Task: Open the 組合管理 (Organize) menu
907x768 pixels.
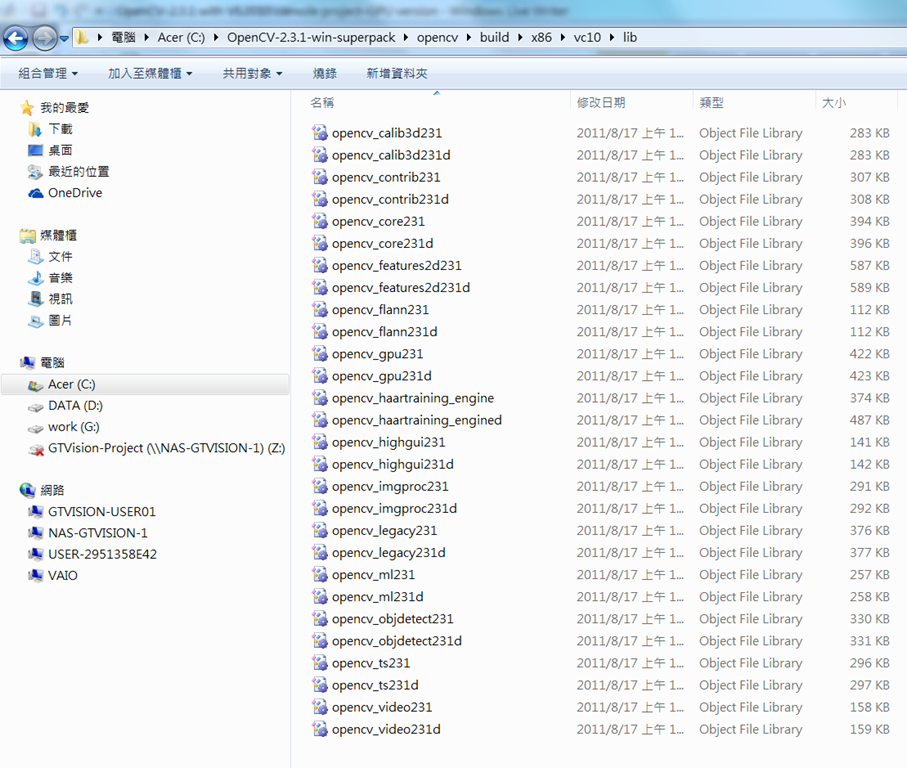Action: click(x=48, y=73)
